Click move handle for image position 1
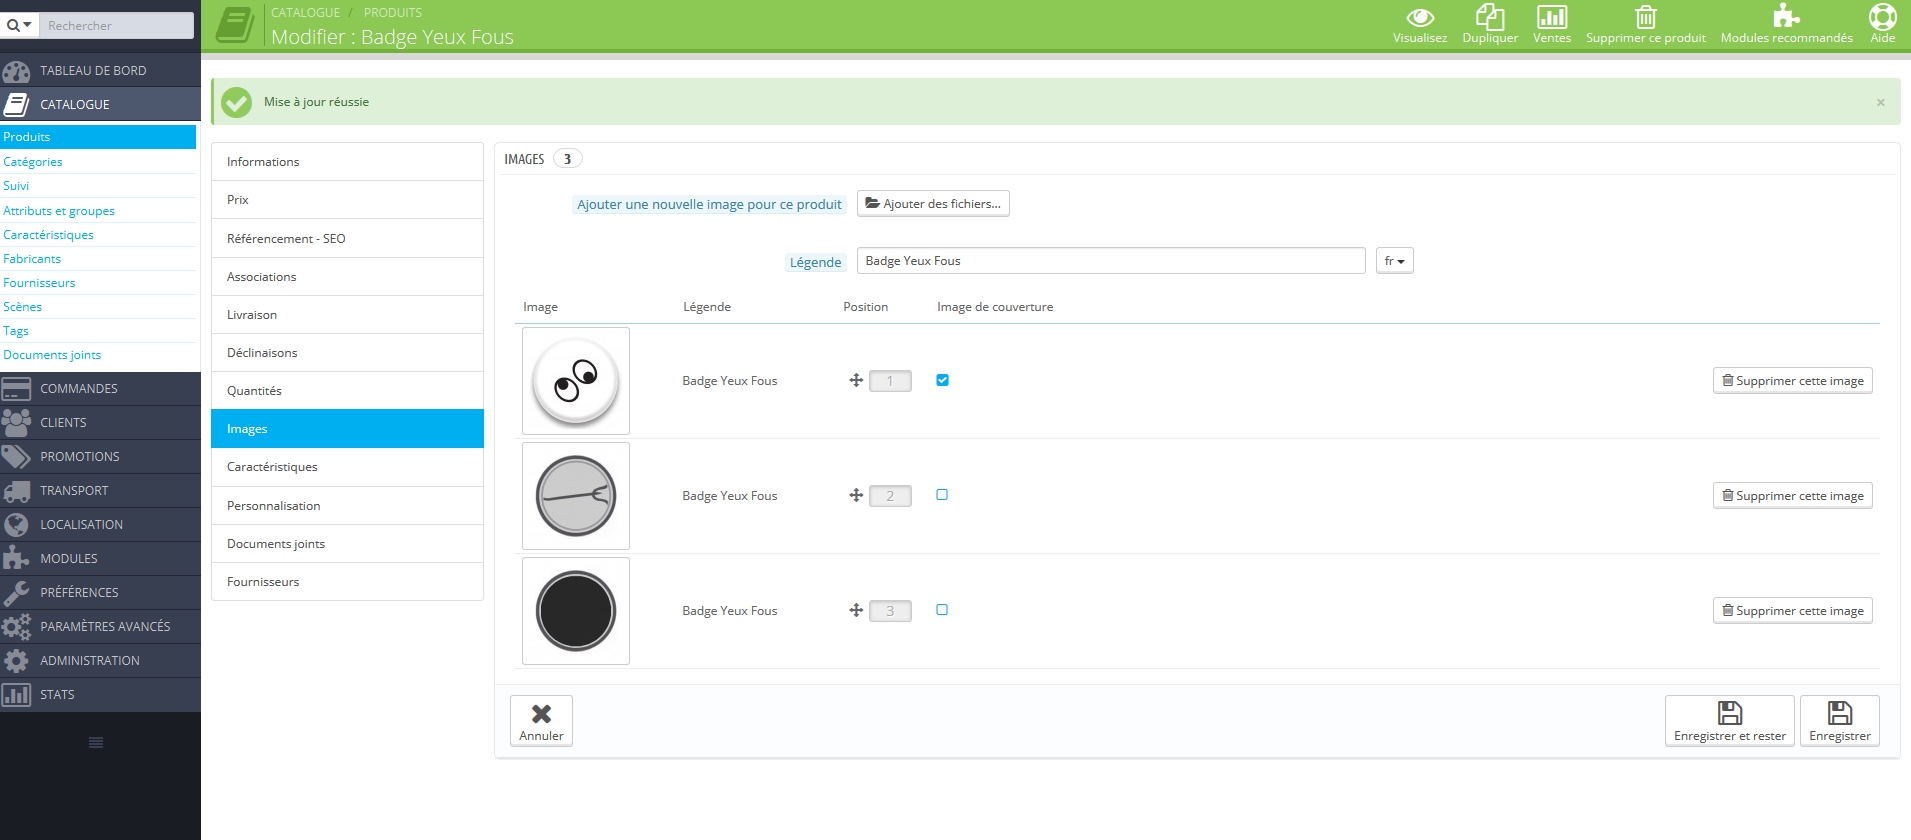The image size is (1911, 840). tap(856, 380)
